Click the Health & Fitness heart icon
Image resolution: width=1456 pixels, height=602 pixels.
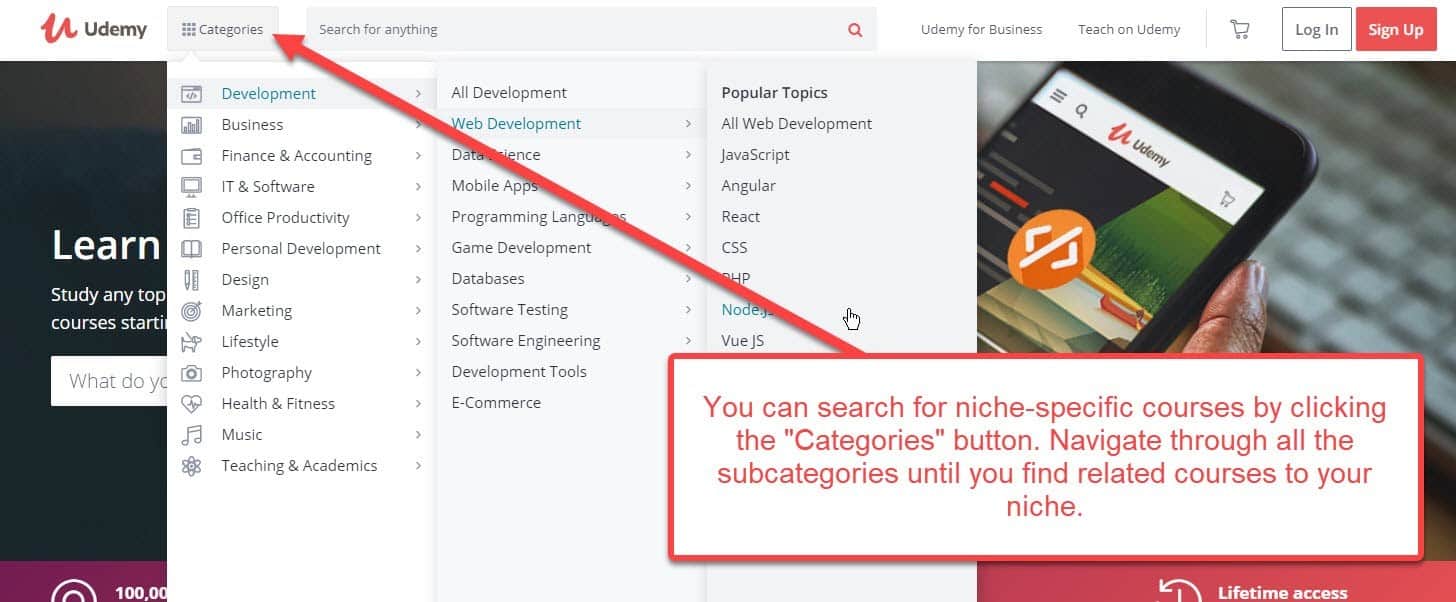(191, 403)
